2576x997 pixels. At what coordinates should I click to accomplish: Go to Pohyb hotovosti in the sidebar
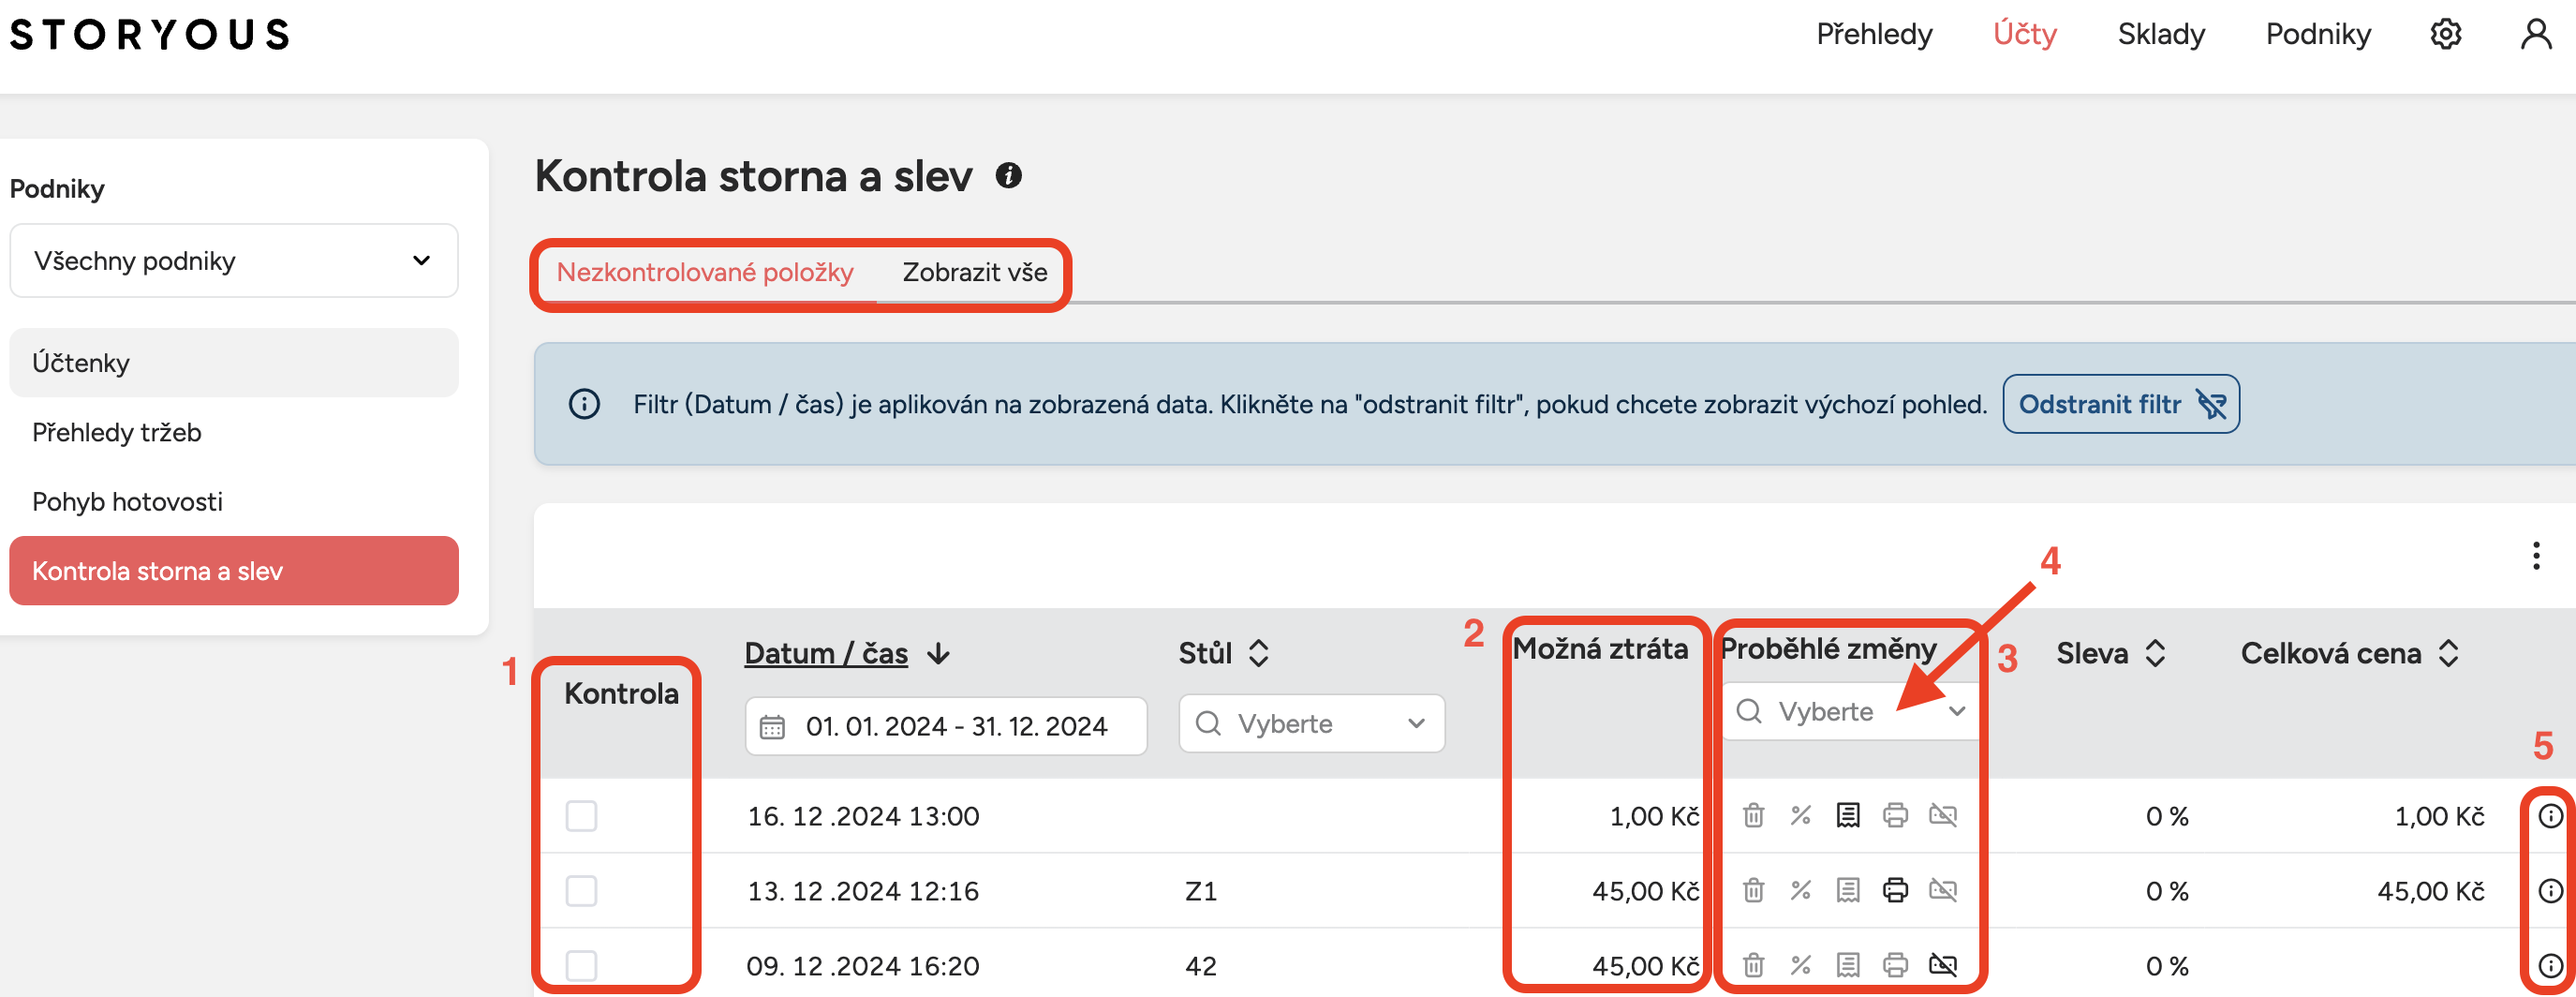pos(127,501)
